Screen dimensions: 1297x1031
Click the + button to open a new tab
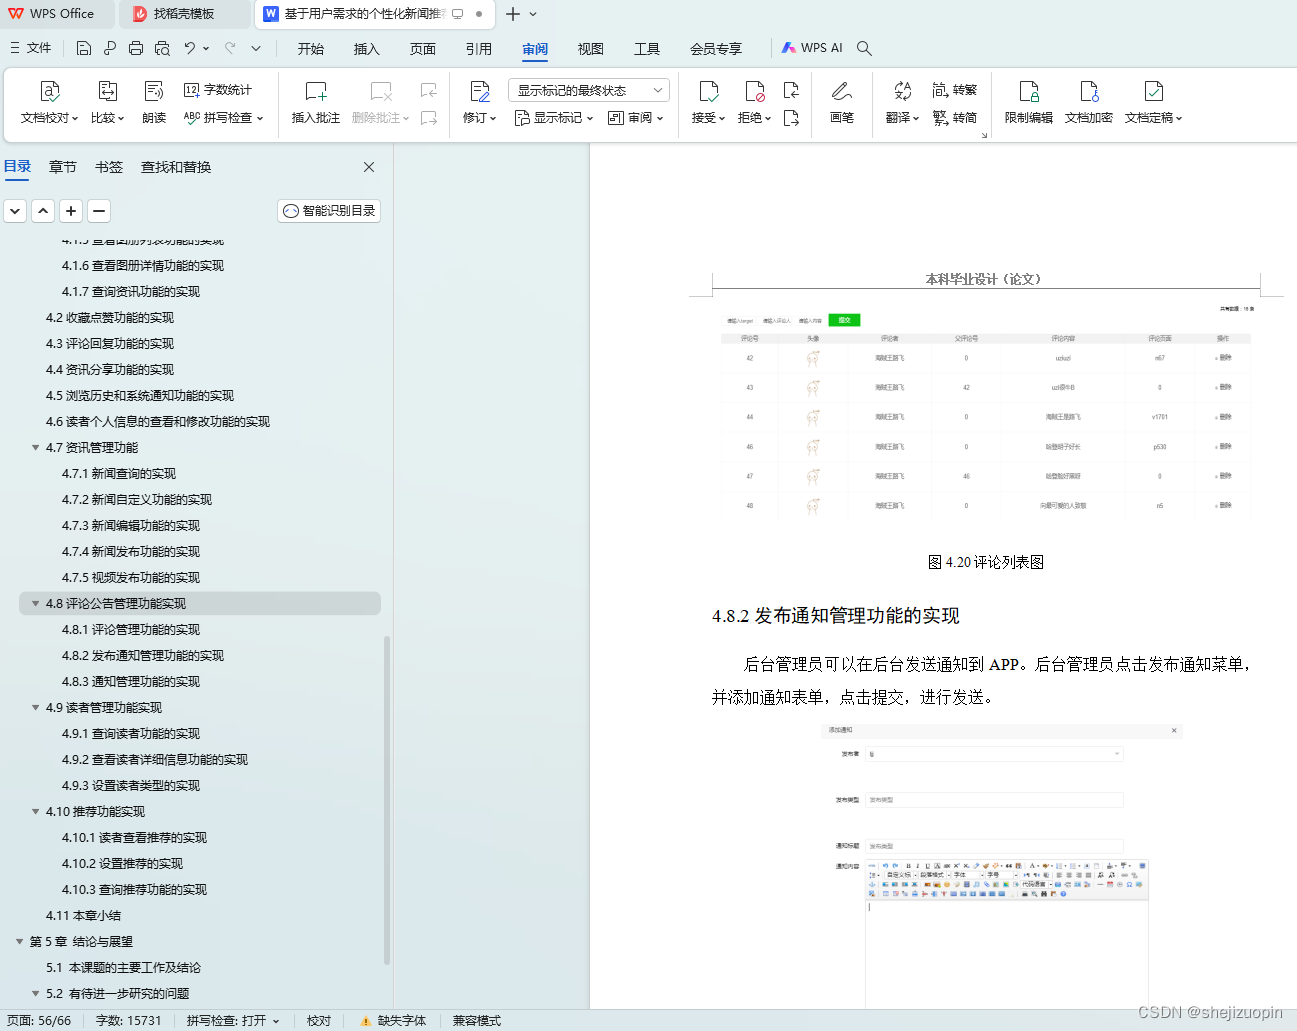pos(511,14)
